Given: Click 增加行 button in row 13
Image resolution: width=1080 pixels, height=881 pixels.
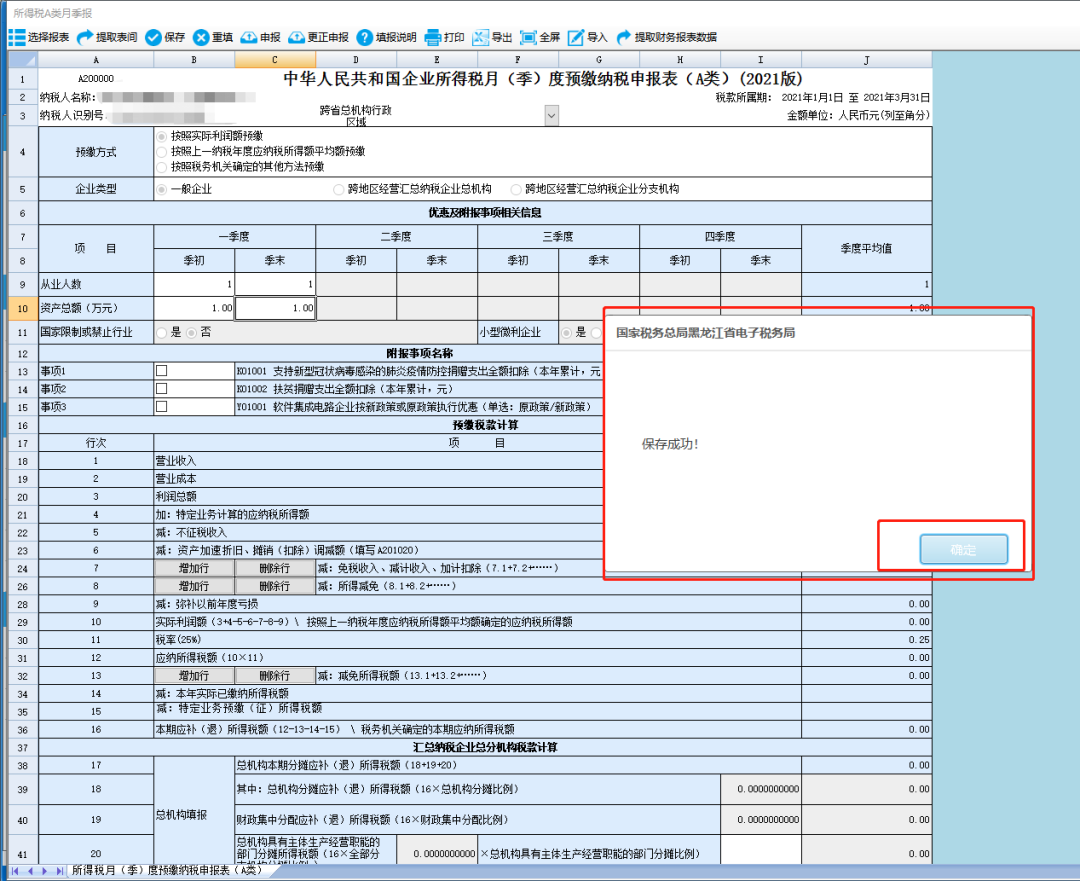Looking at the screenshot, I should (x=194, y=676).
